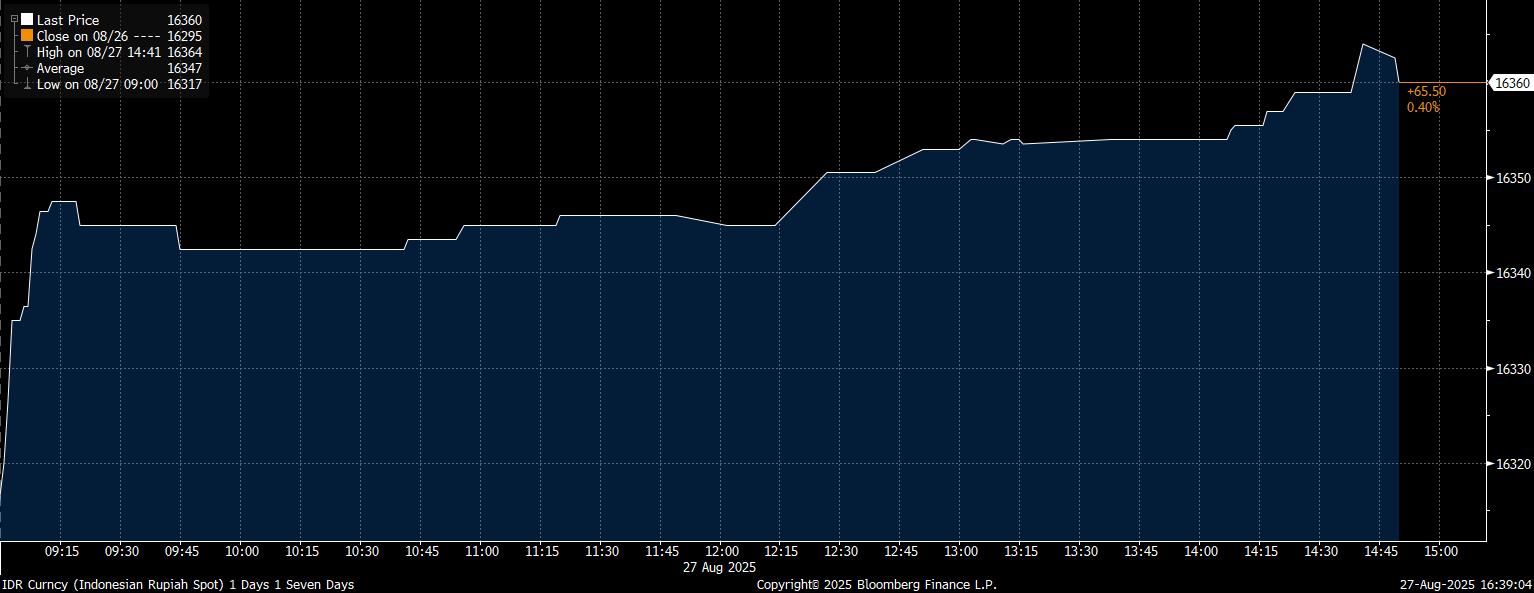Click the orange Close on 08/26 swatch

pyautogui.click(x=27, y=35)
